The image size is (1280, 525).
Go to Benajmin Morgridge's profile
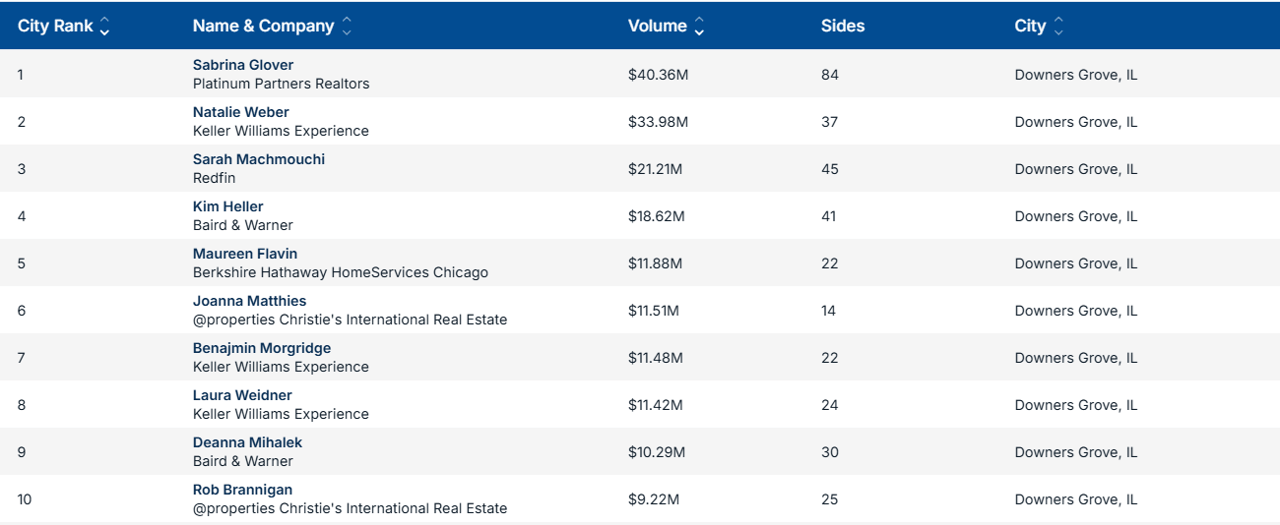[x=262, y=348]
